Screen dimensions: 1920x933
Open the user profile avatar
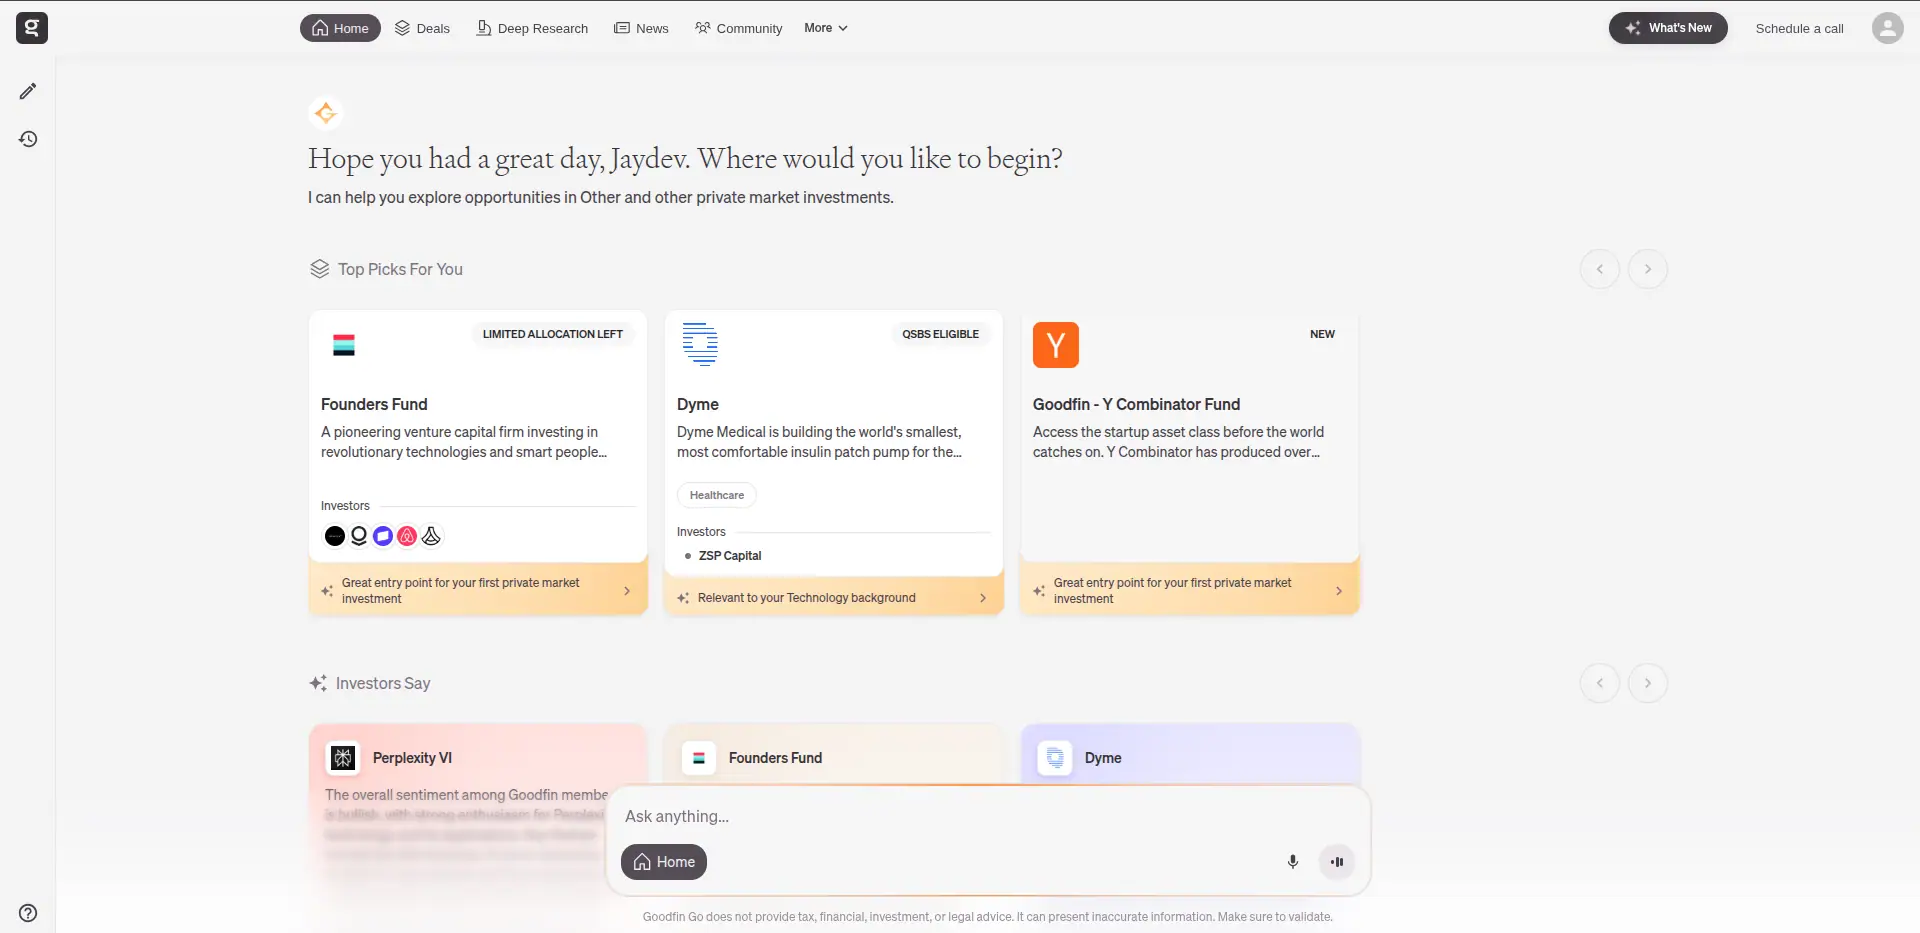(x=1887, y=28)
